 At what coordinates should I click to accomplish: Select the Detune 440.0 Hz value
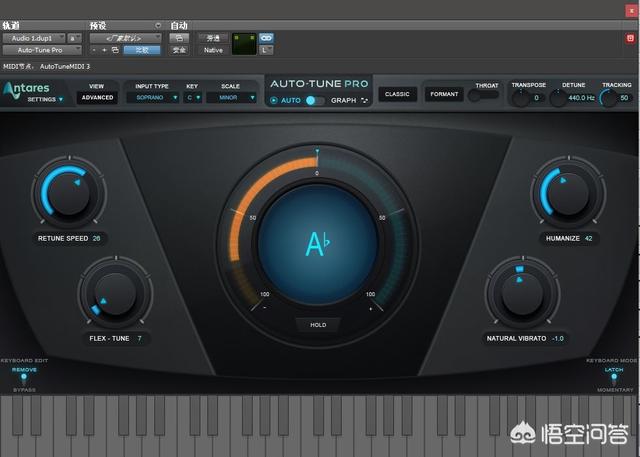[x=581, y=98]
